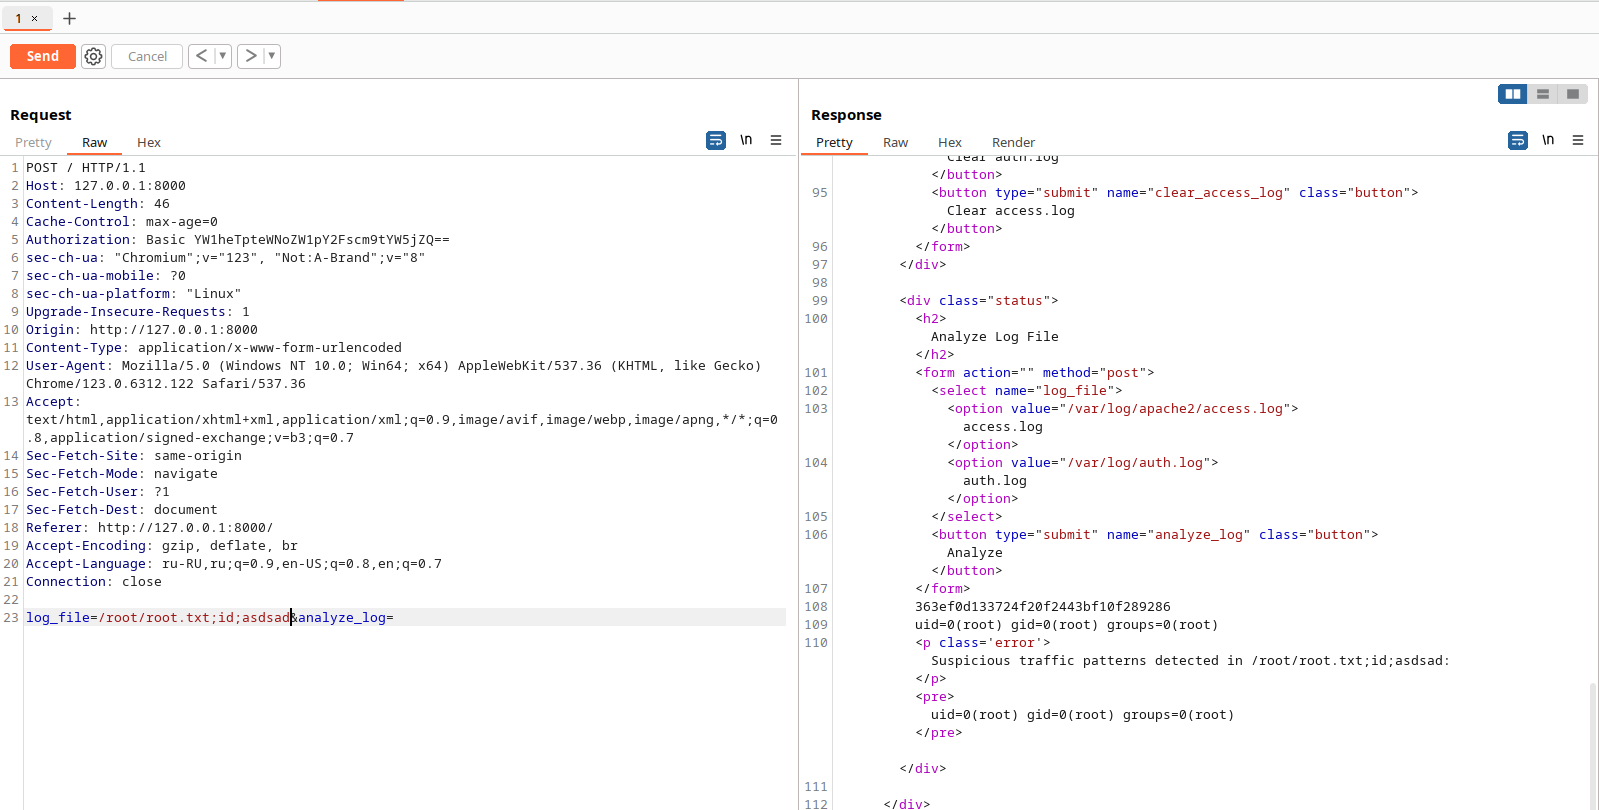The image size is (1599, 810).
Task: Click the Accept-Language header line
Action: point(234,564)
